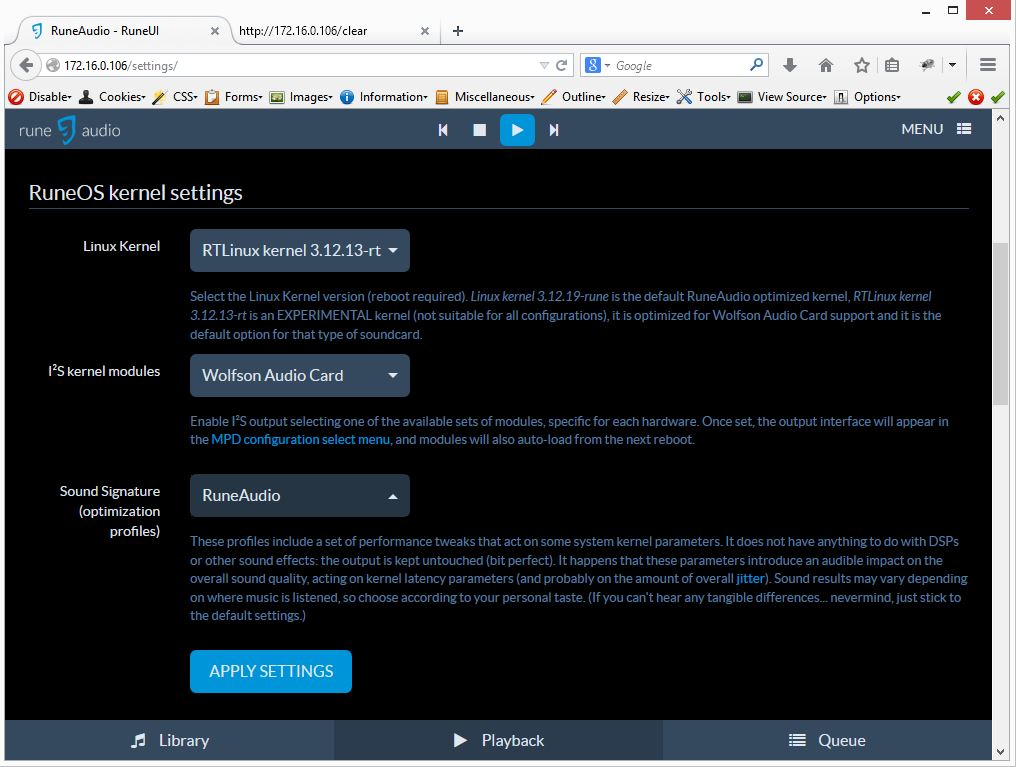
Task: Open the extension dropdown arrow
Action: point(952,65)
